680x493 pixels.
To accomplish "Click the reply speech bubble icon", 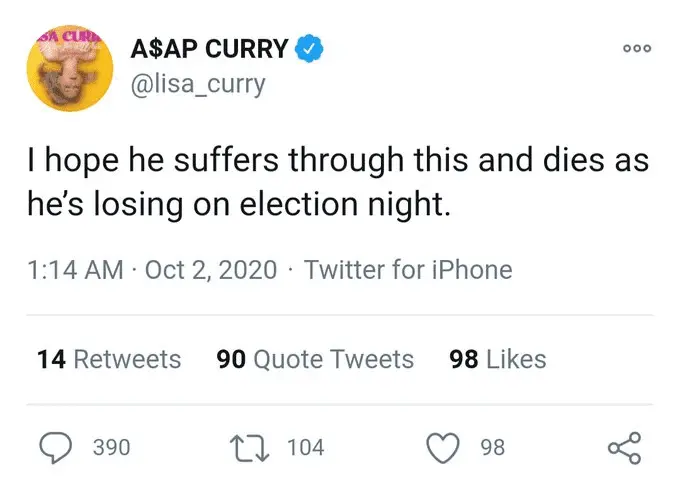I will [57, 447].
